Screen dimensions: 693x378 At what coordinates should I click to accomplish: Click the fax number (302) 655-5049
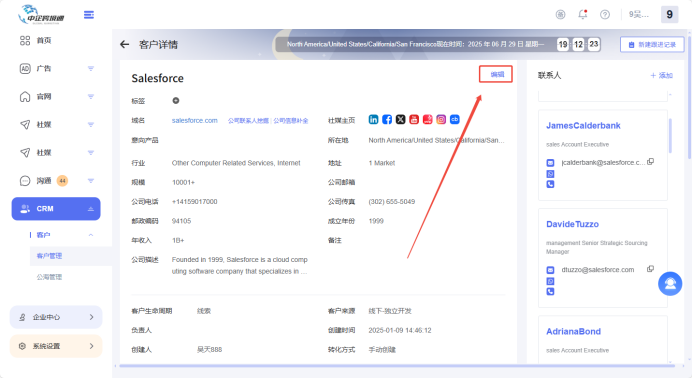392,202
